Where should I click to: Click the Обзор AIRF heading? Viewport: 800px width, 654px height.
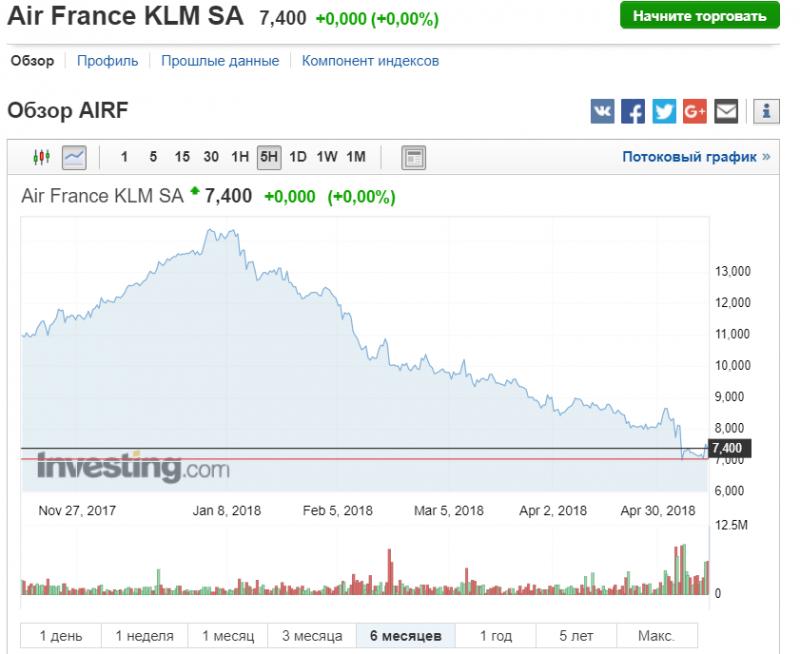tap(68, 110)
